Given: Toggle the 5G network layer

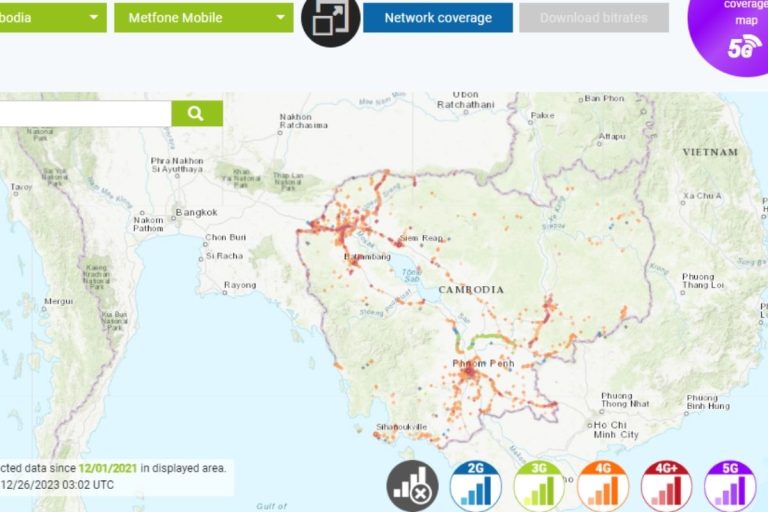Looking at the screenshot, I should [x=730, y=487].
